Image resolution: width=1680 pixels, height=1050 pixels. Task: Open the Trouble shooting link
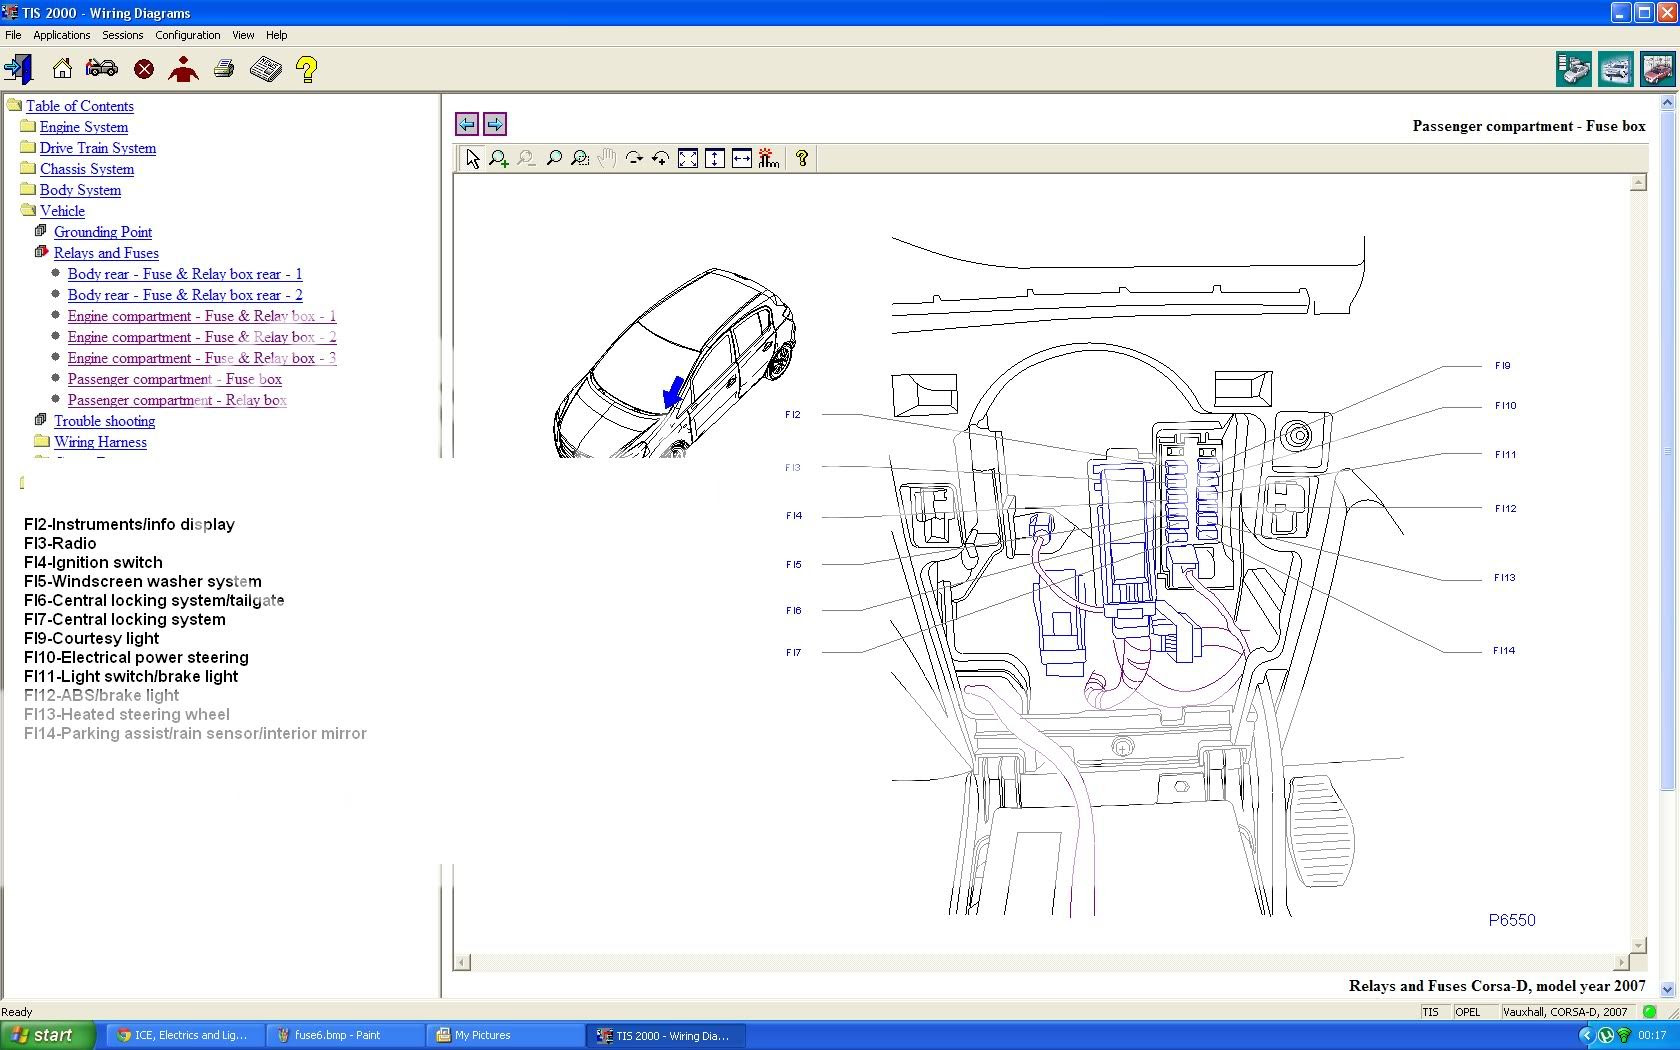pyautogui.click(x=105, y=421)
